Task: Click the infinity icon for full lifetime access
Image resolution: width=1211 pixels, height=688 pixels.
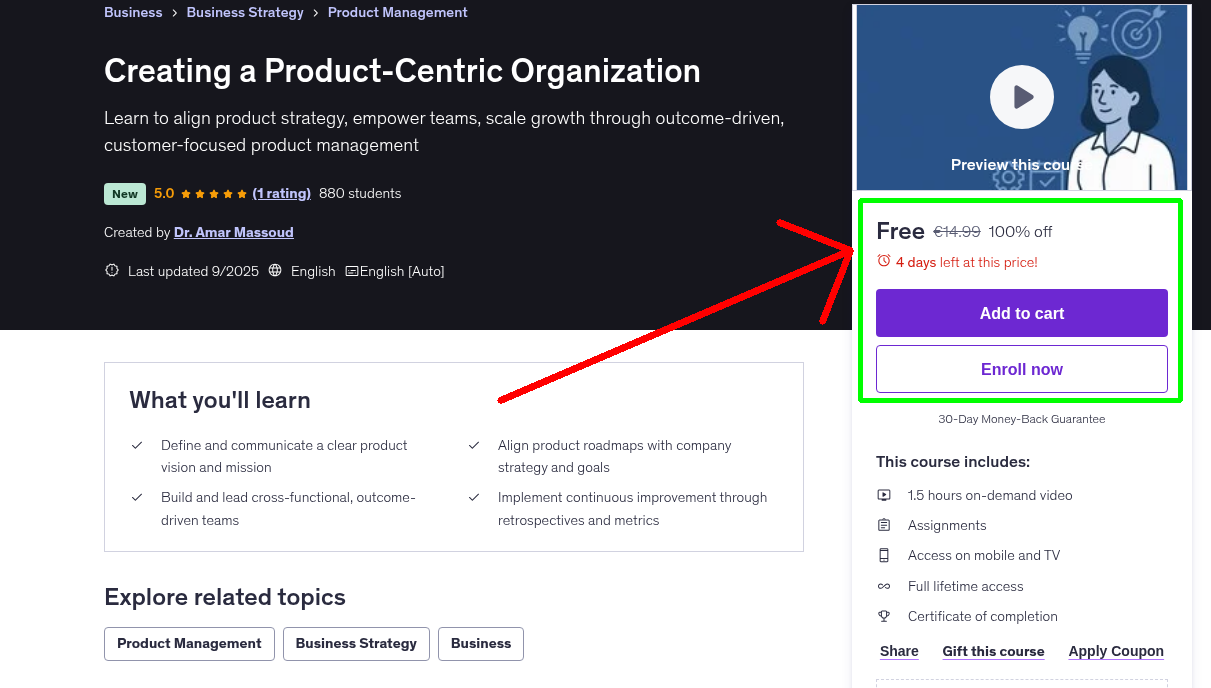Action: pyautogui.click(x=884, y=586)
